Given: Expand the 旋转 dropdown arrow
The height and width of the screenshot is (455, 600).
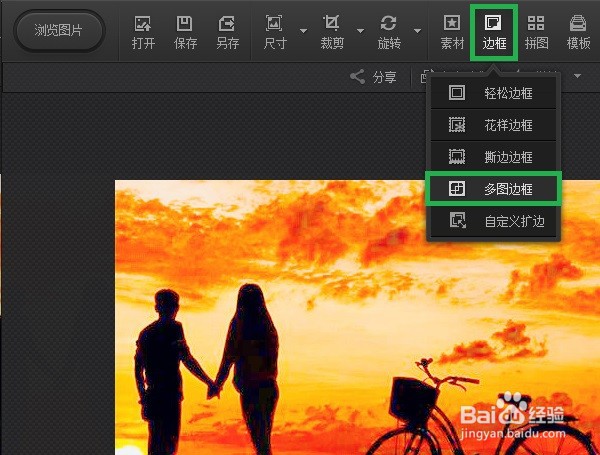Looking at the screenshot, I should [417, 31].
